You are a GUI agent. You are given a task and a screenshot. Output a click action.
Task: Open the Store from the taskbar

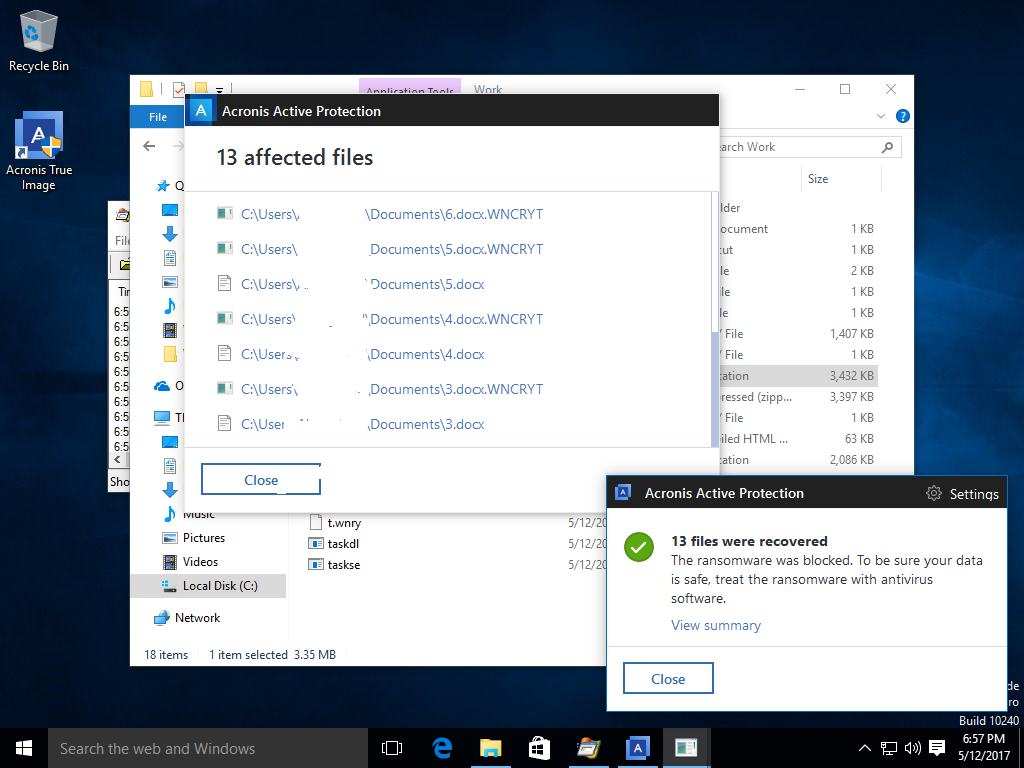[539, 748]
